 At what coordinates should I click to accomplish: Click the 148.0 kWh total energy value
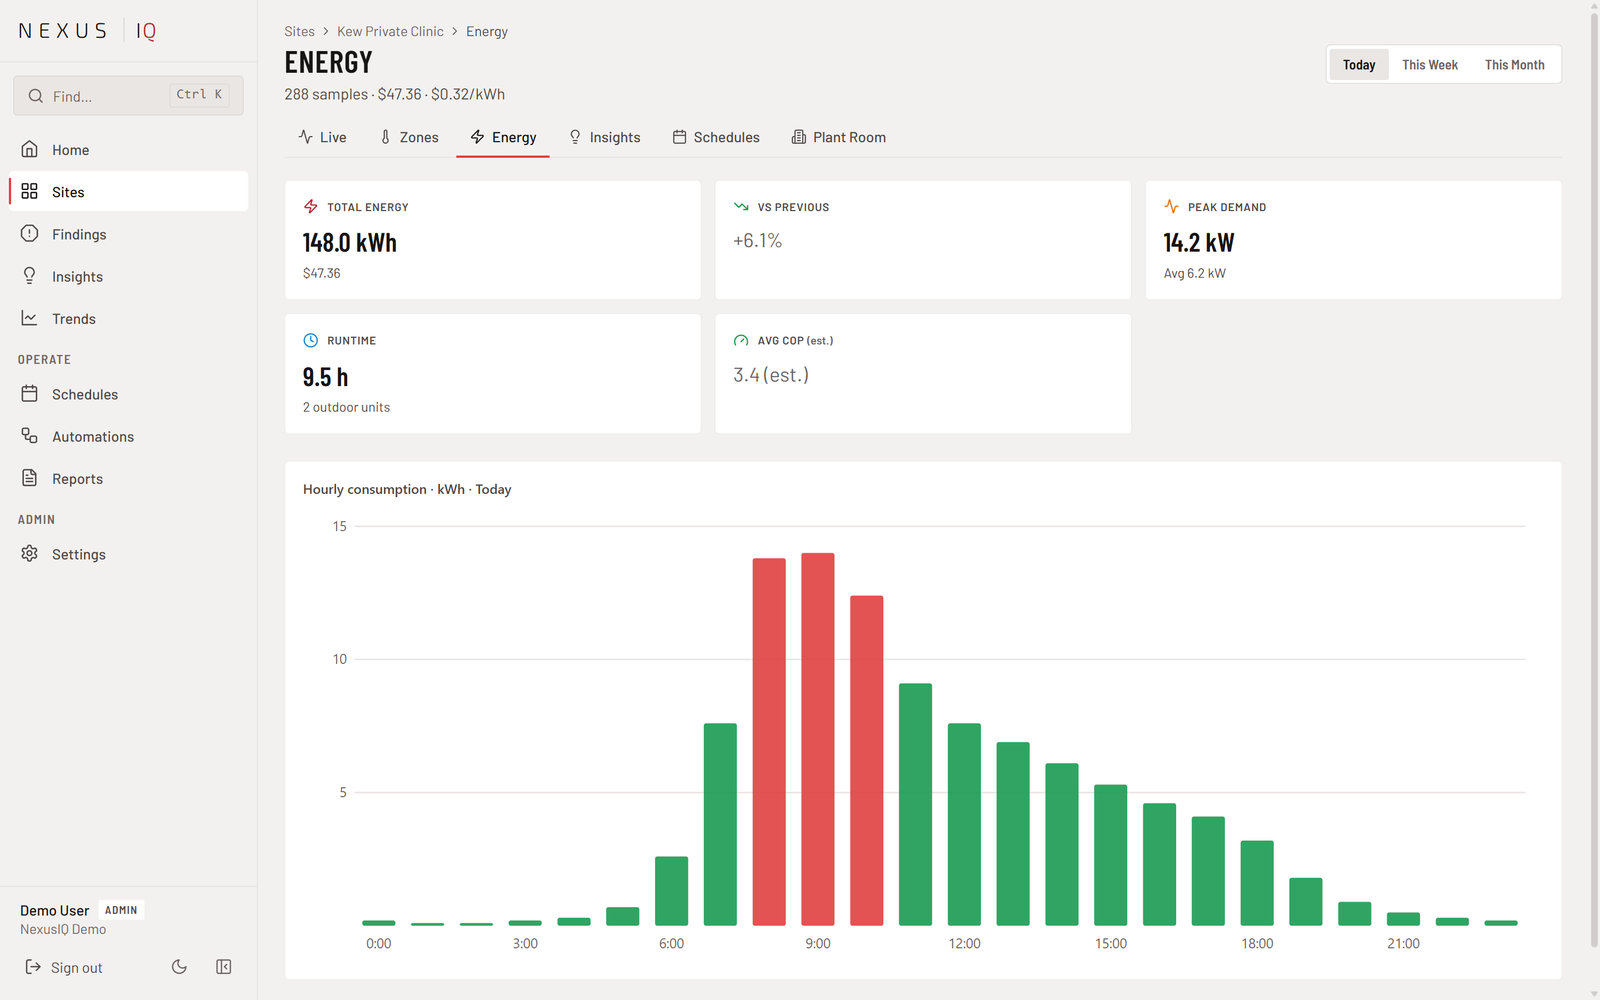tap(350, 243)
